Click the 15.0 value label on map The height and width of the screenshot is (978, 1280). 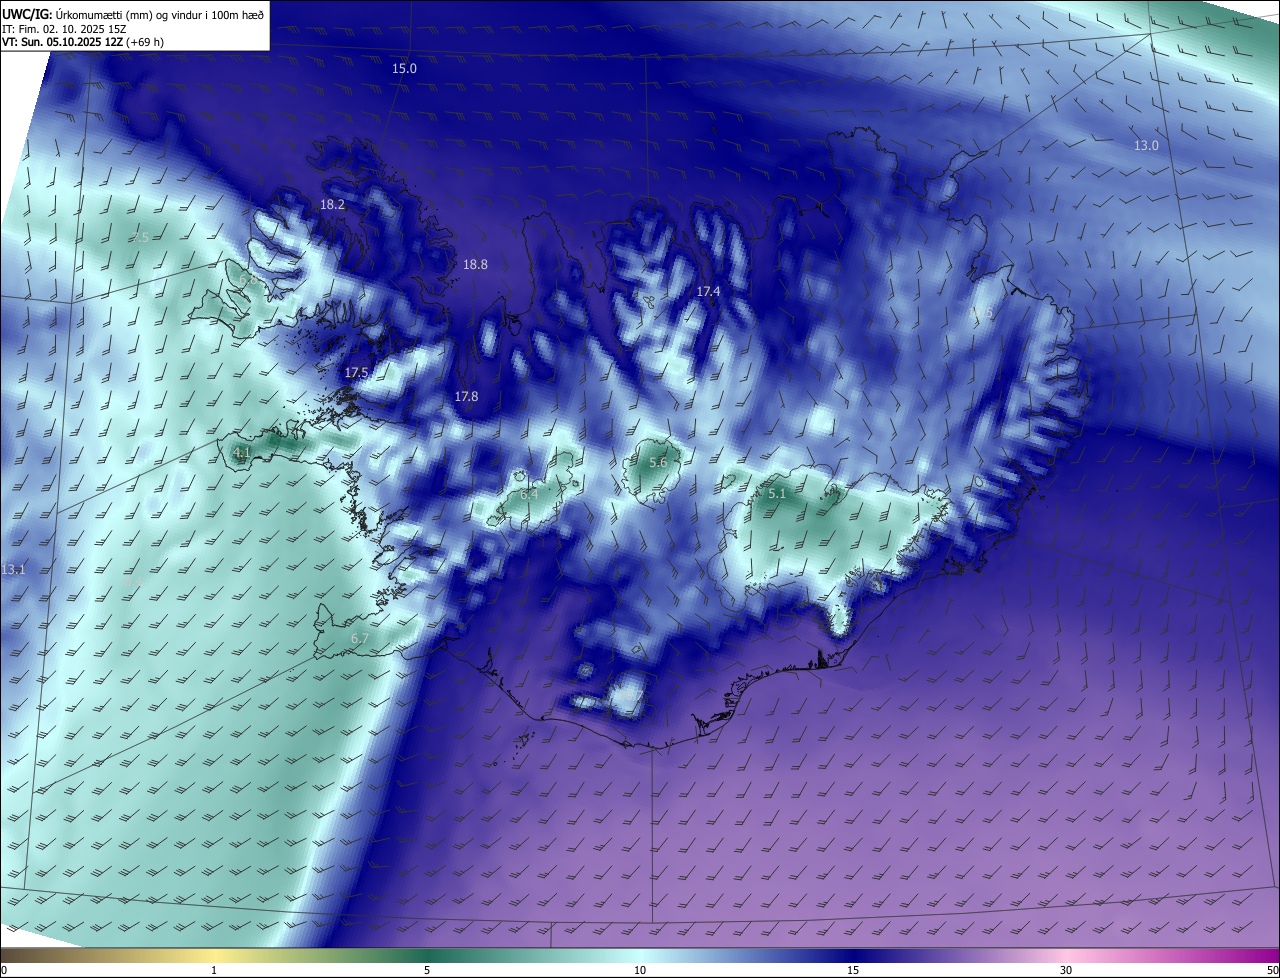pos(404,69)
